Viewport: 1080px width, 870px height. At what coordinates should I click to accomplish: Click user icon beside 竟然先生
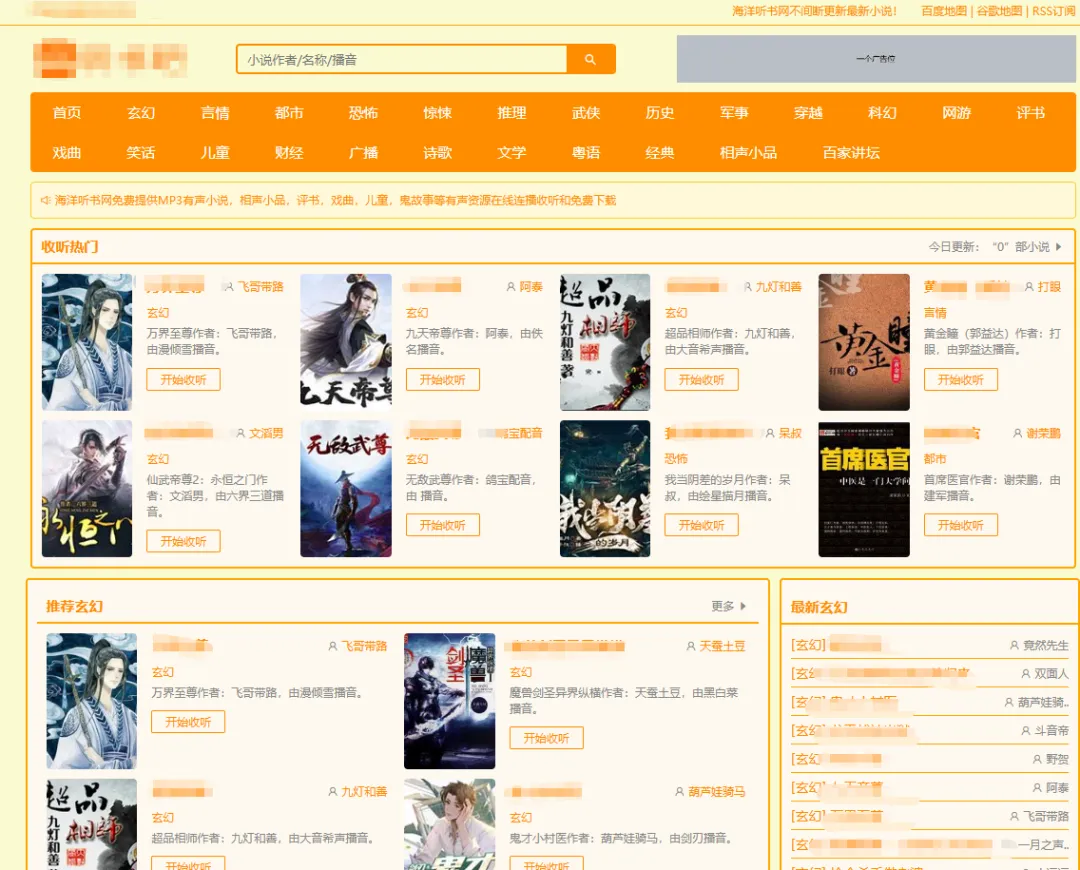(1014, 645)
